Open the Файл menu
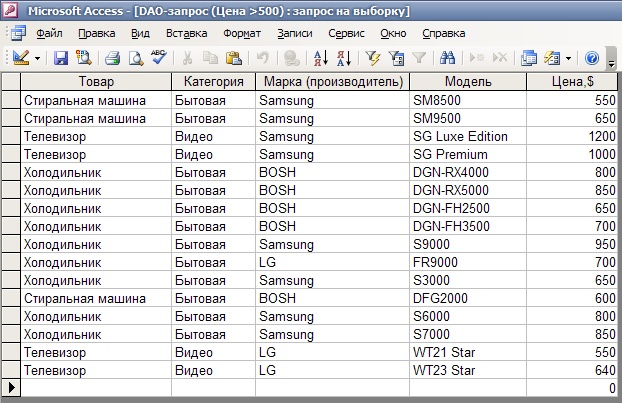 [49, 33]
